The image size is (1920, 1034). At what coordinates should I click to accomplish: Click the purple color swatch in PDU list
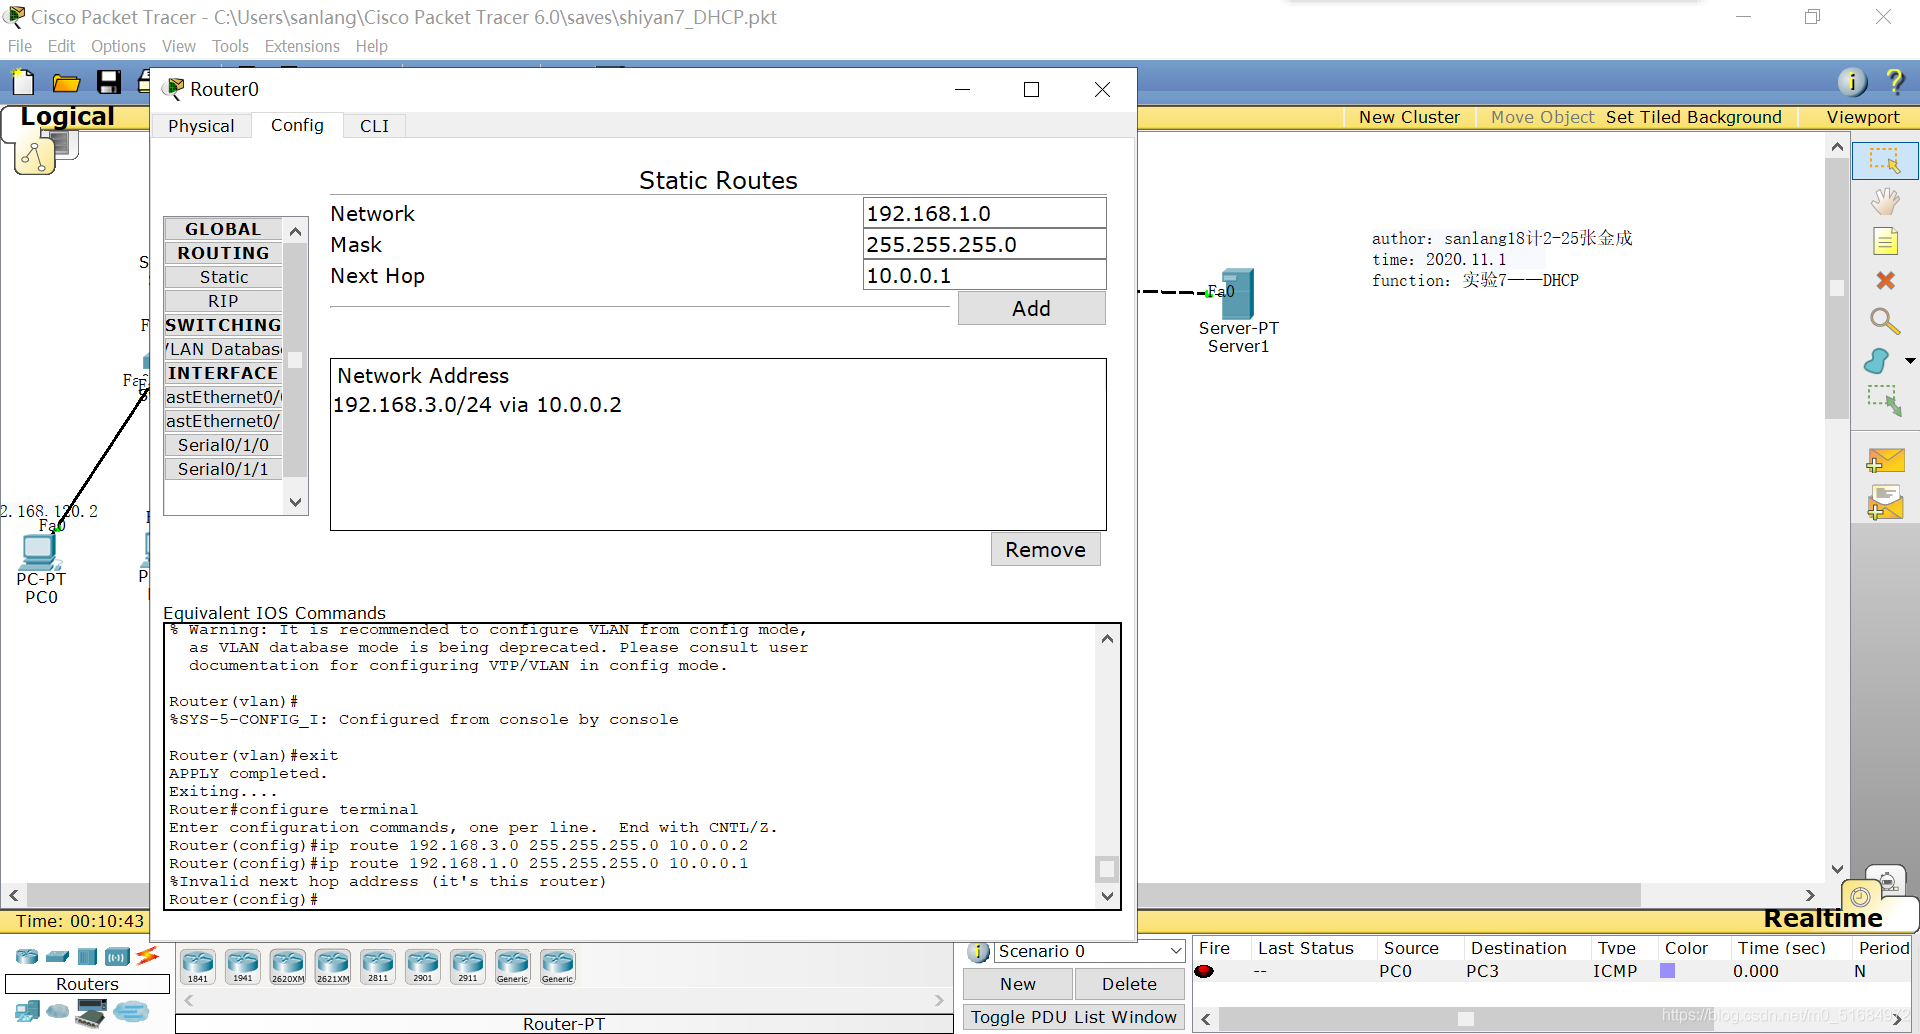click(x=1667, y=971)
